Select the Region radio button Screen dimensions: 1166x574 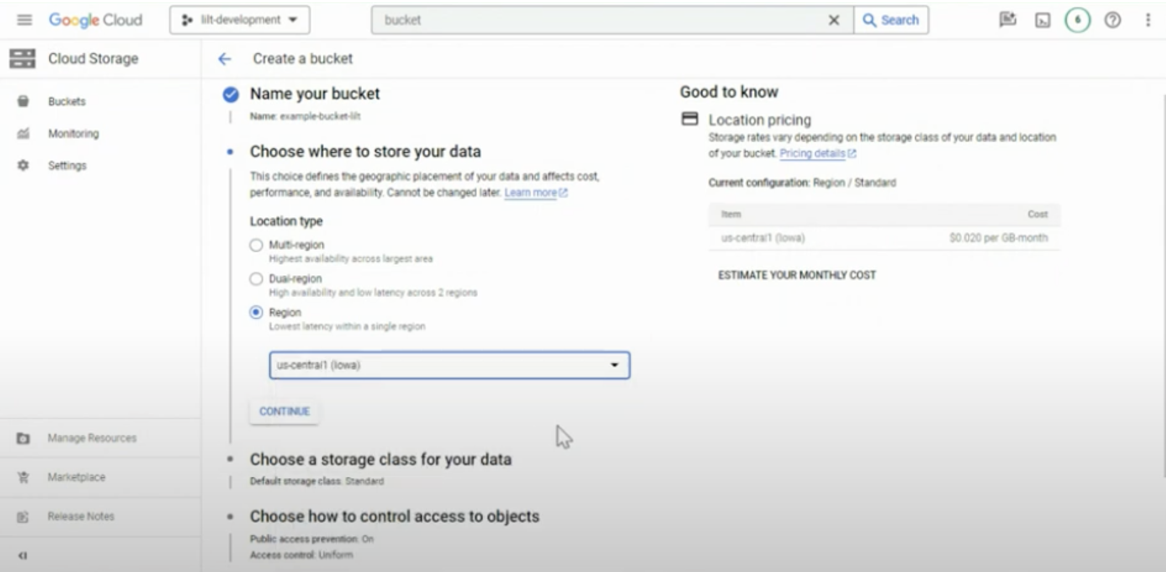[256, 312]
